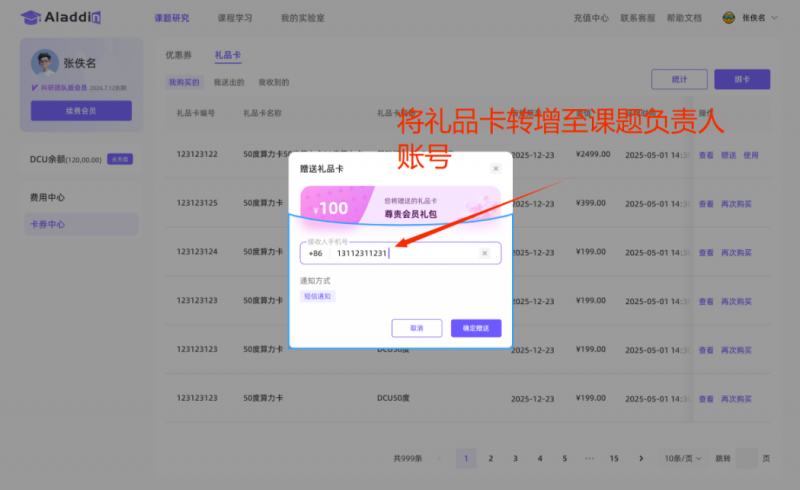This screenshot has height=490, width=800.
Task: Clear the phone number with the X icon
Action: click(x=485, y=253)
